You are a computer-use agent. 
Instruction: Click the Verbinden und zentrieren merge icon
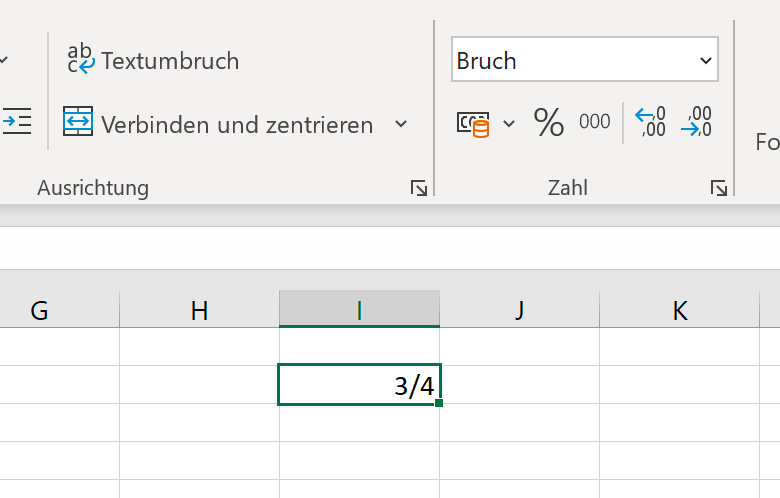pos(78,121)
